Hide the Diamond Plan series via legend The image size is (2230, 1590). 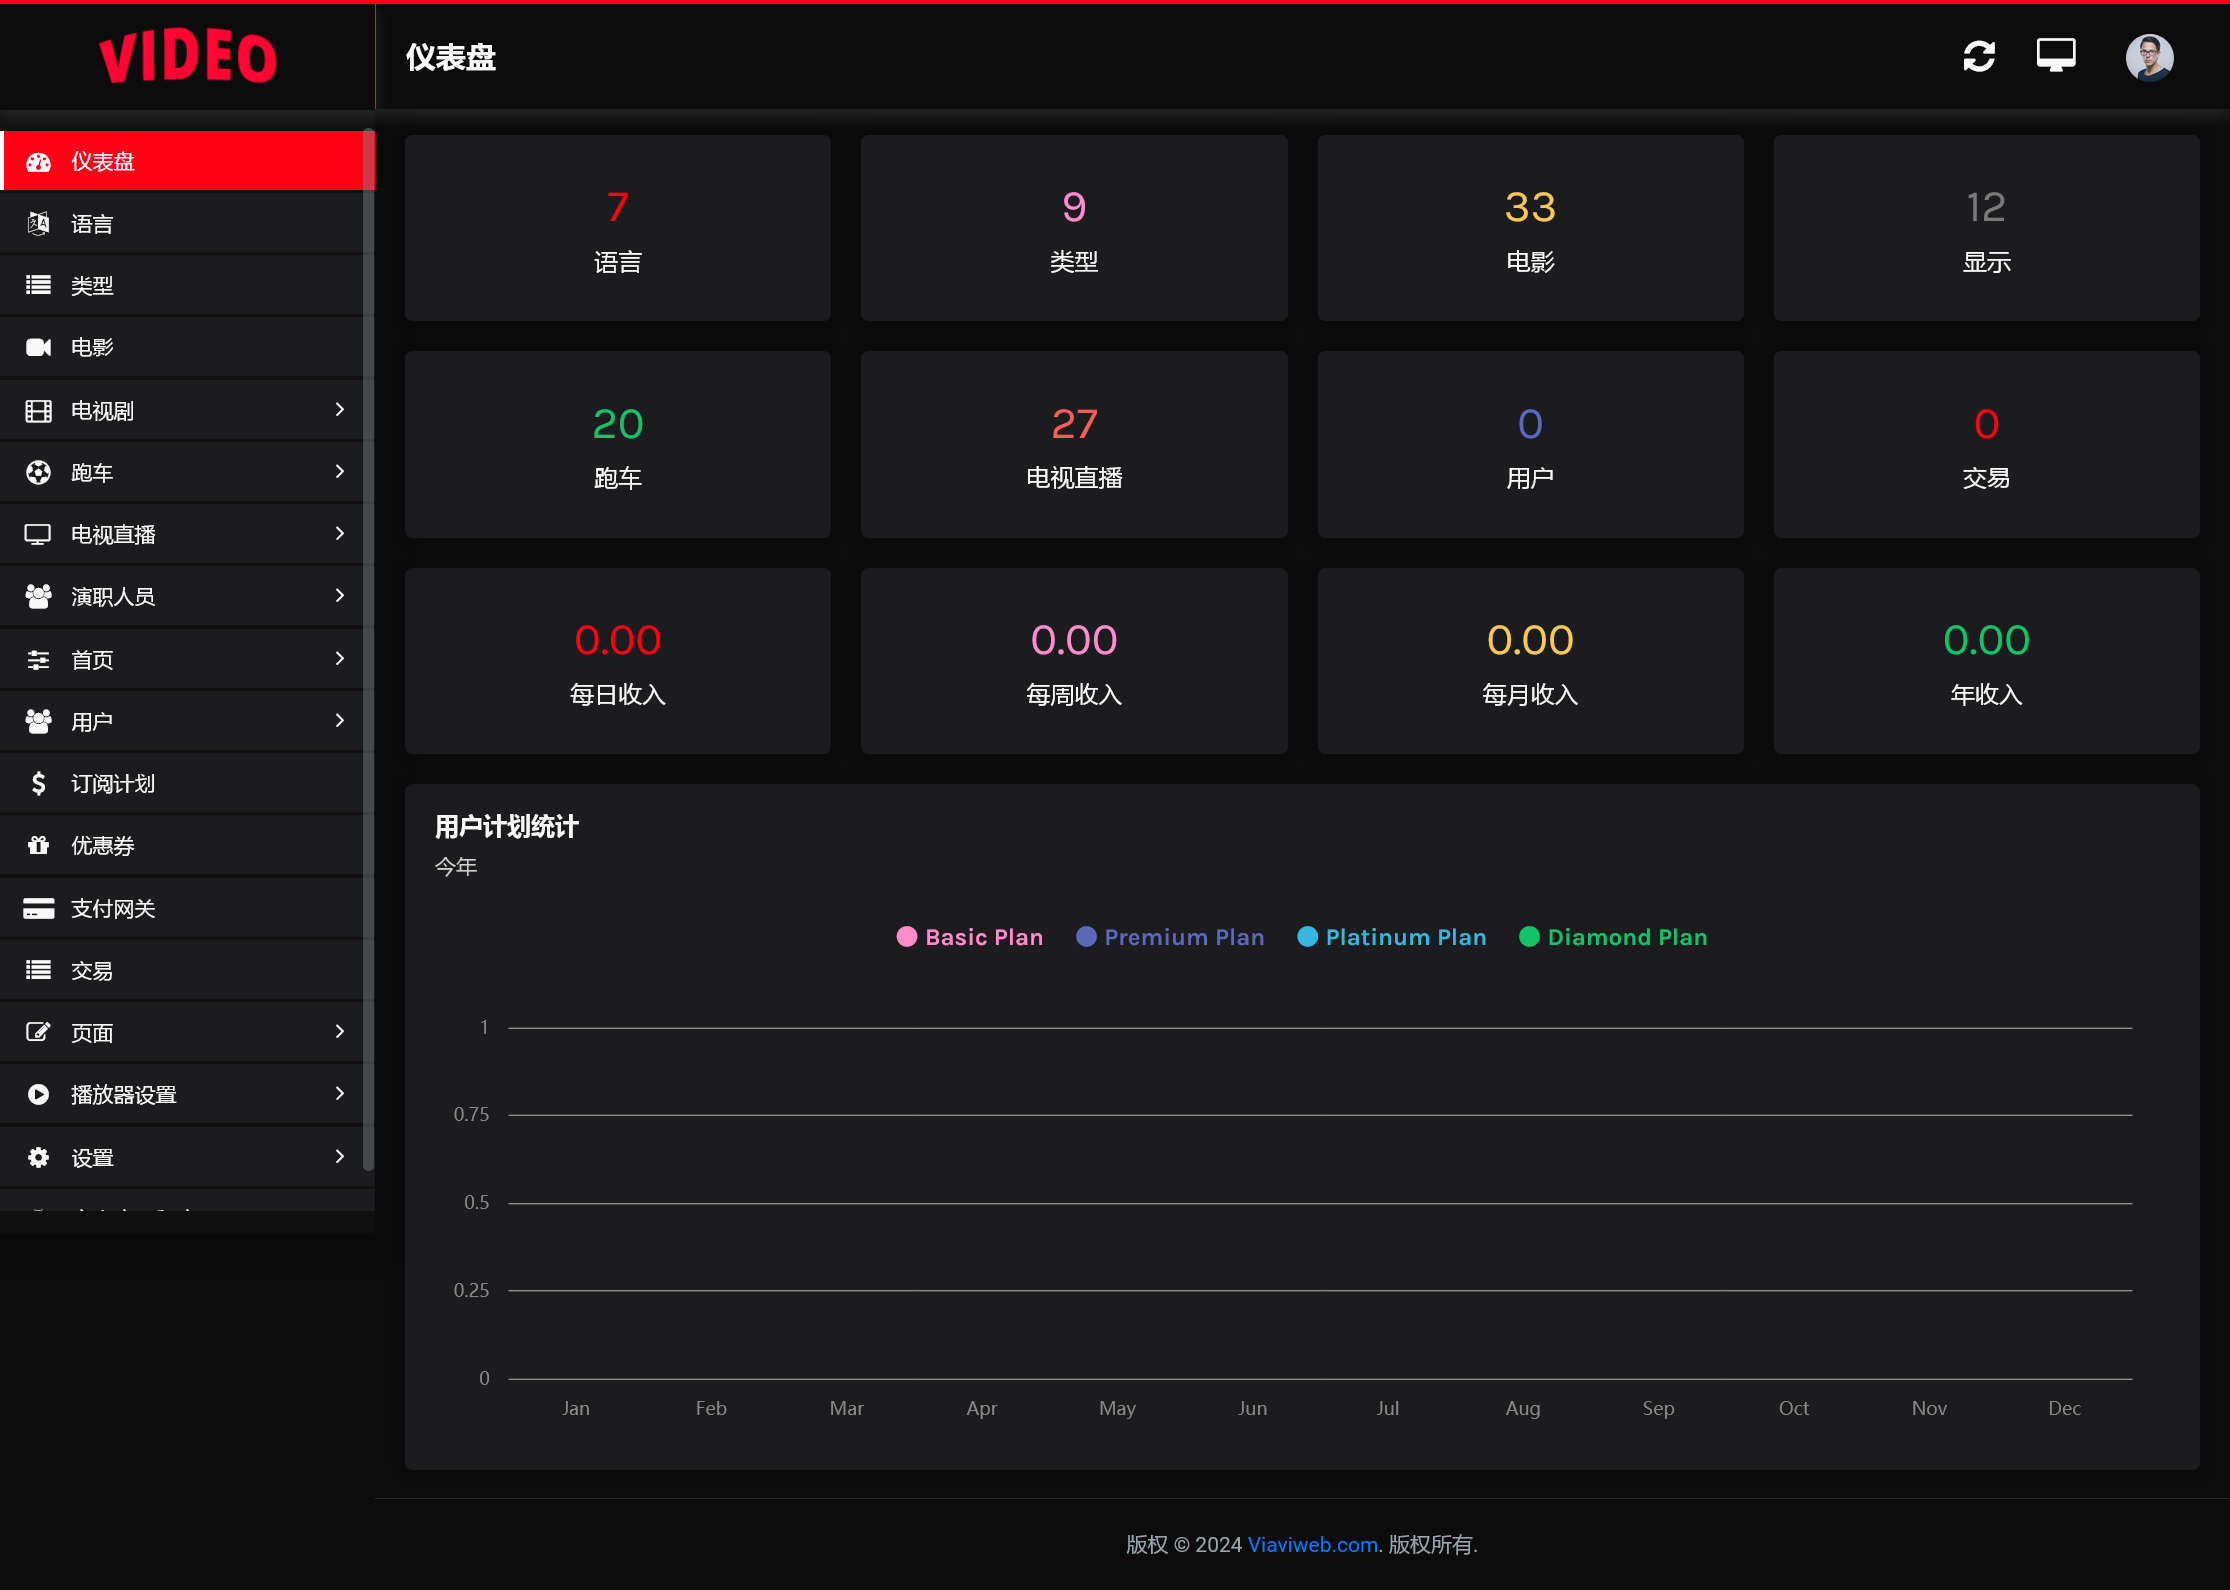point(1626,937)
